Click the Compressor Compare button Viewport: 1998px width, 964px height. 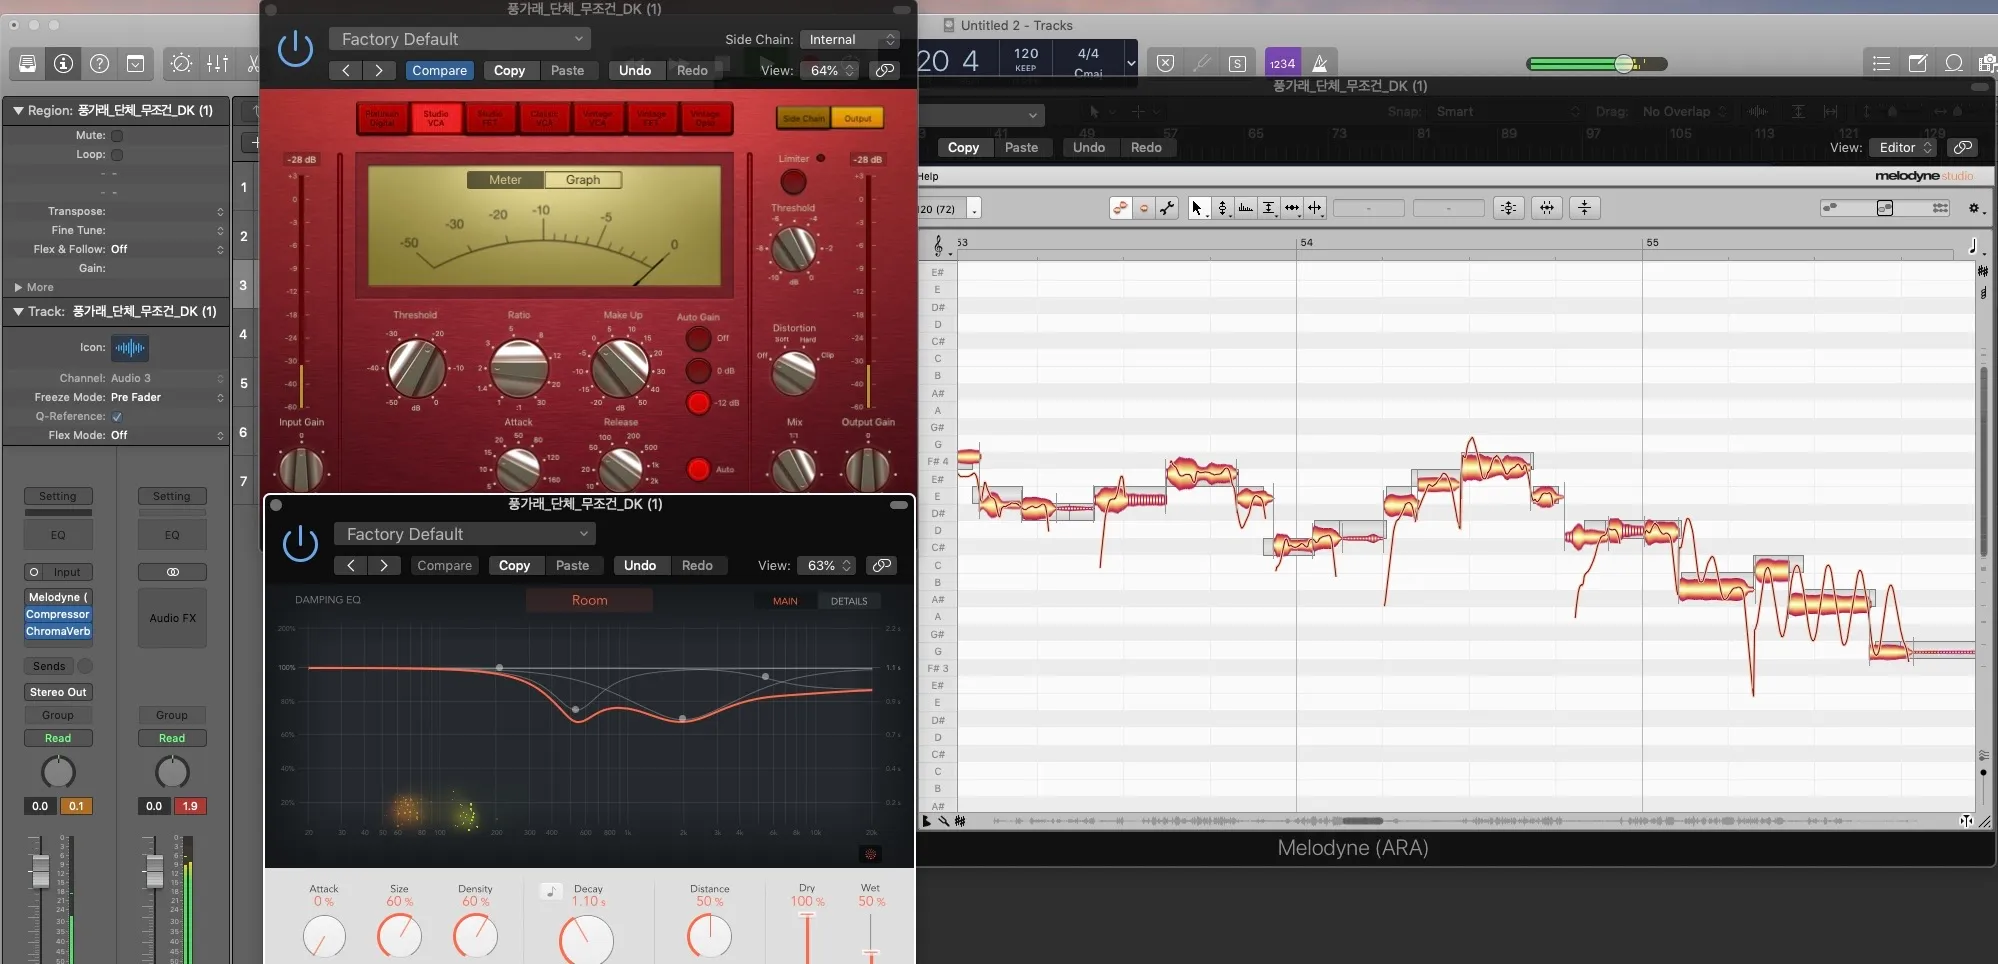[439, 70]
